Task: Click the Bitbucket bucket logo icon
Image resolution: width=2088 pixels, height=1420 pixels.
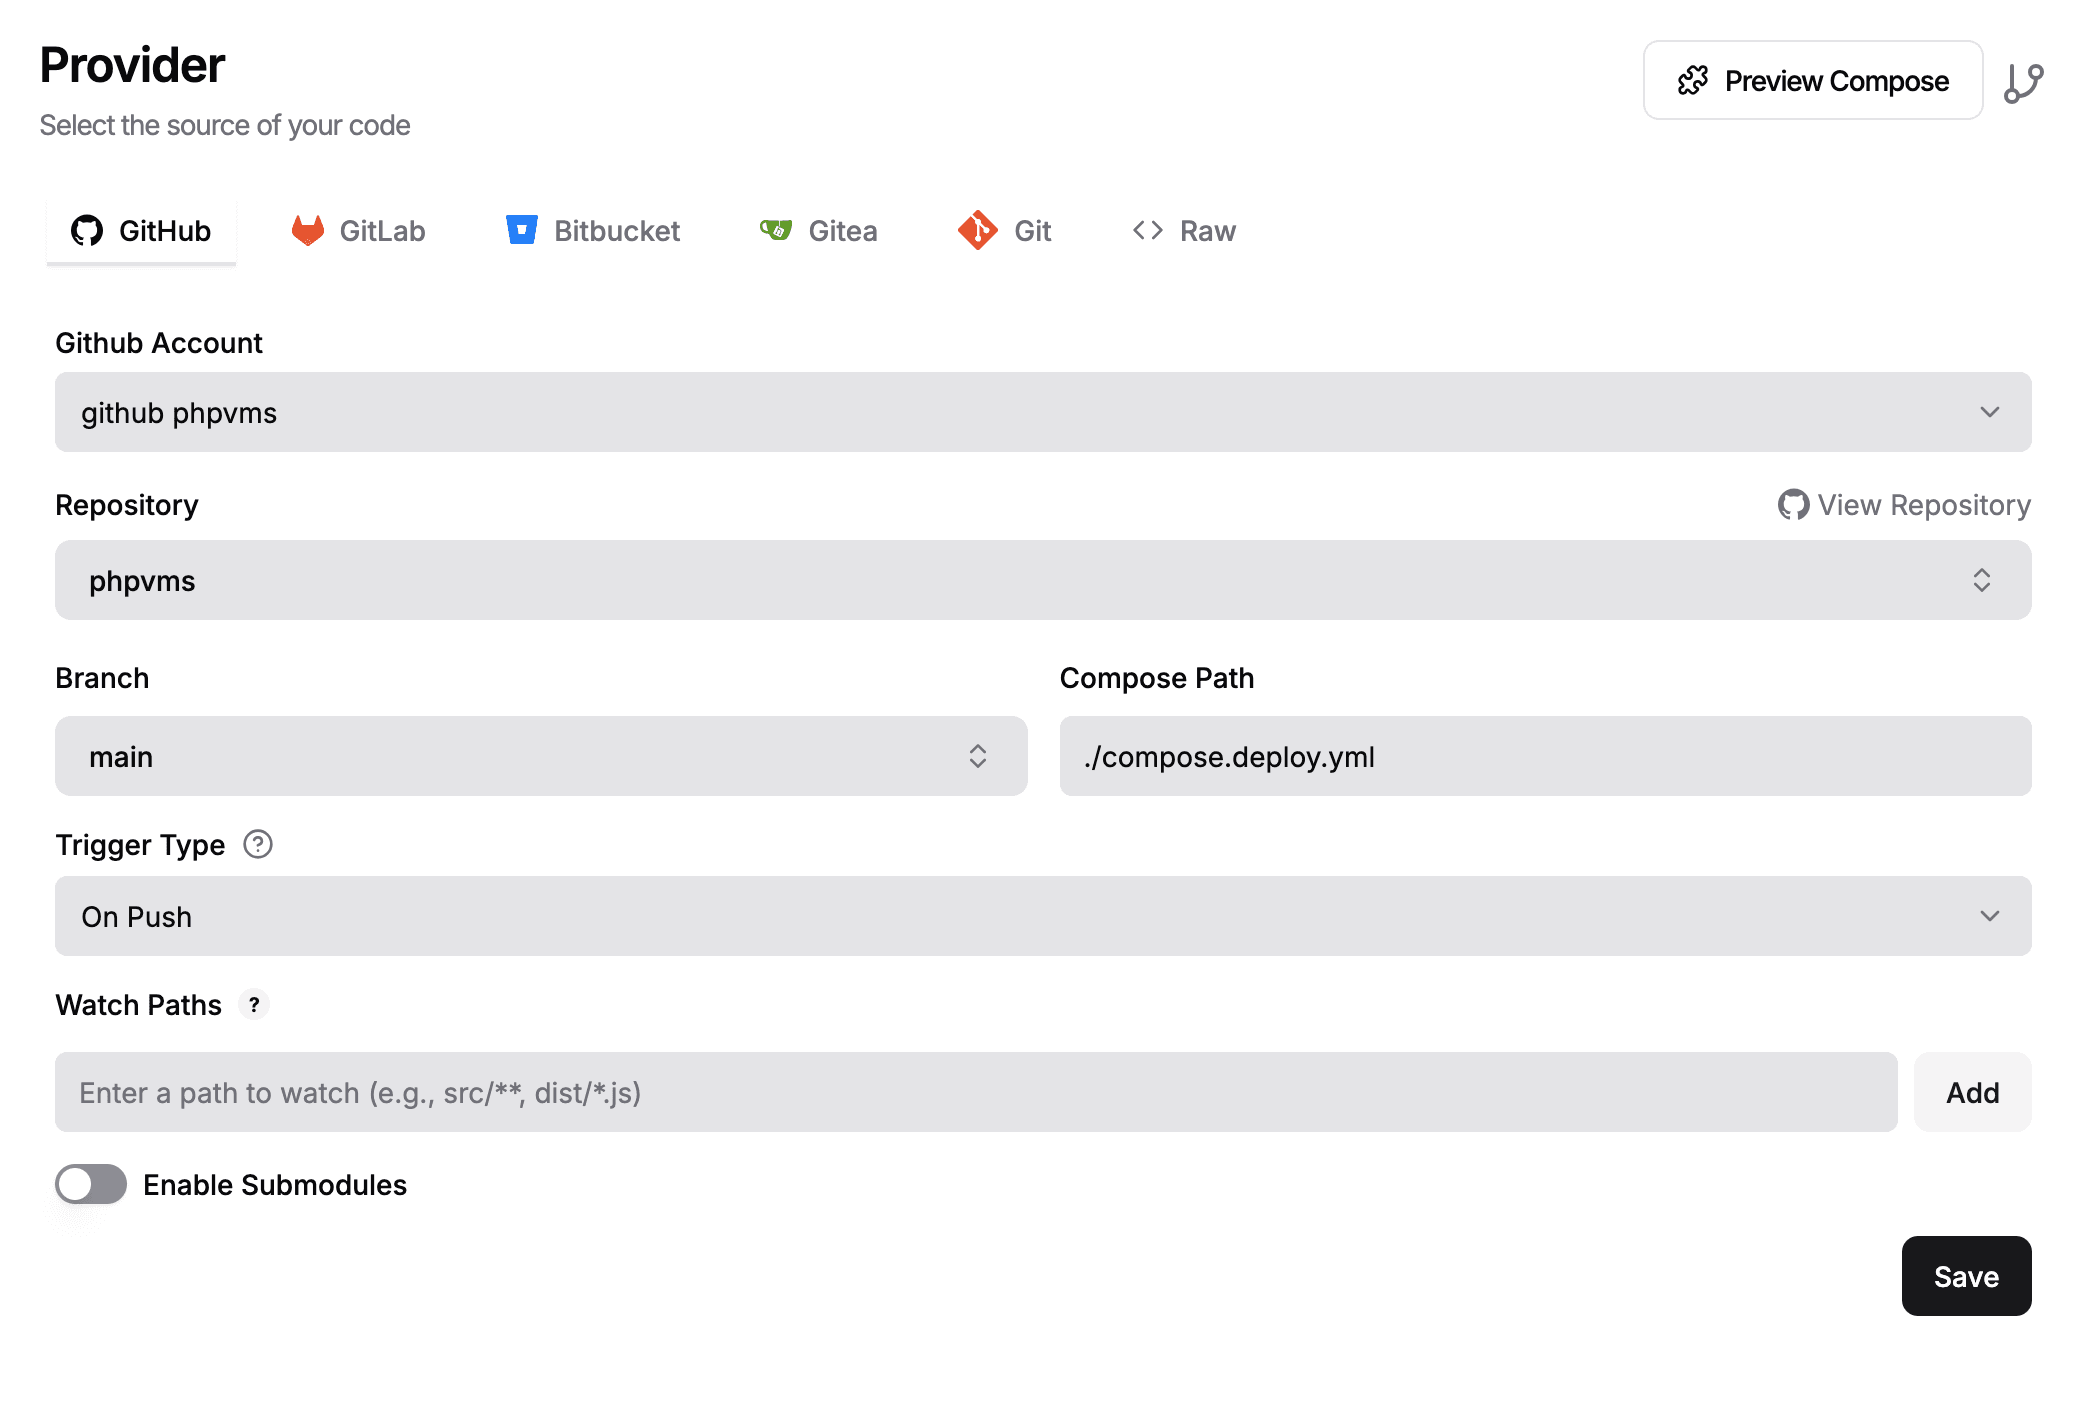Action: [x=522, y=230]
